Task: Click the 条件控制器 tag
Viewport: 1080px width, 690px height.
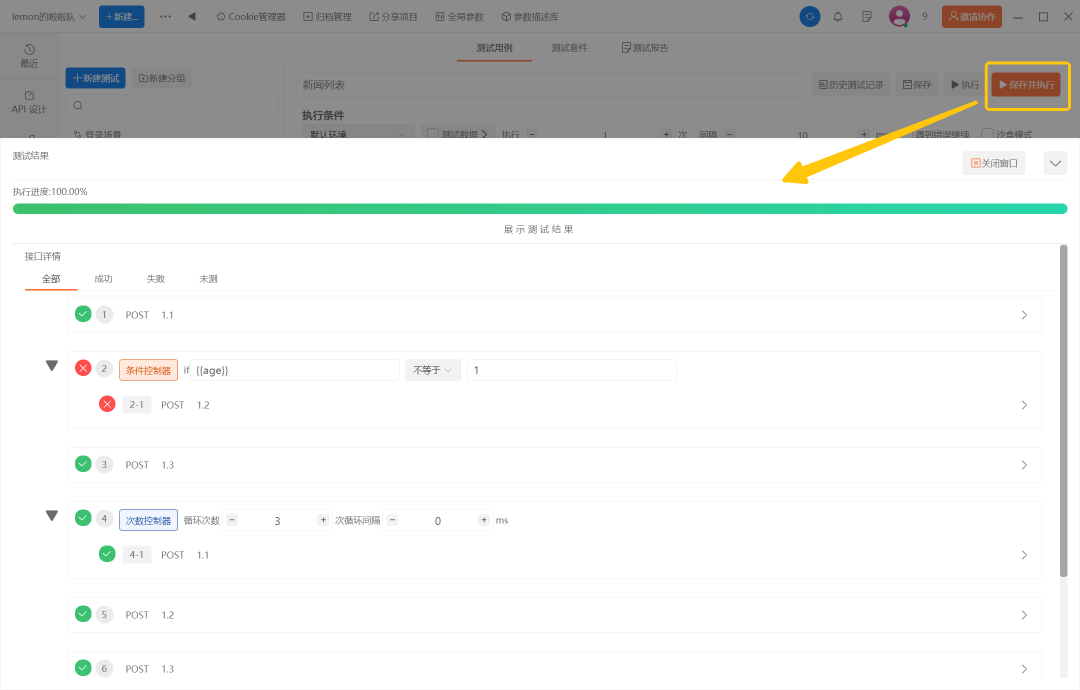Action: click(148, 370)
